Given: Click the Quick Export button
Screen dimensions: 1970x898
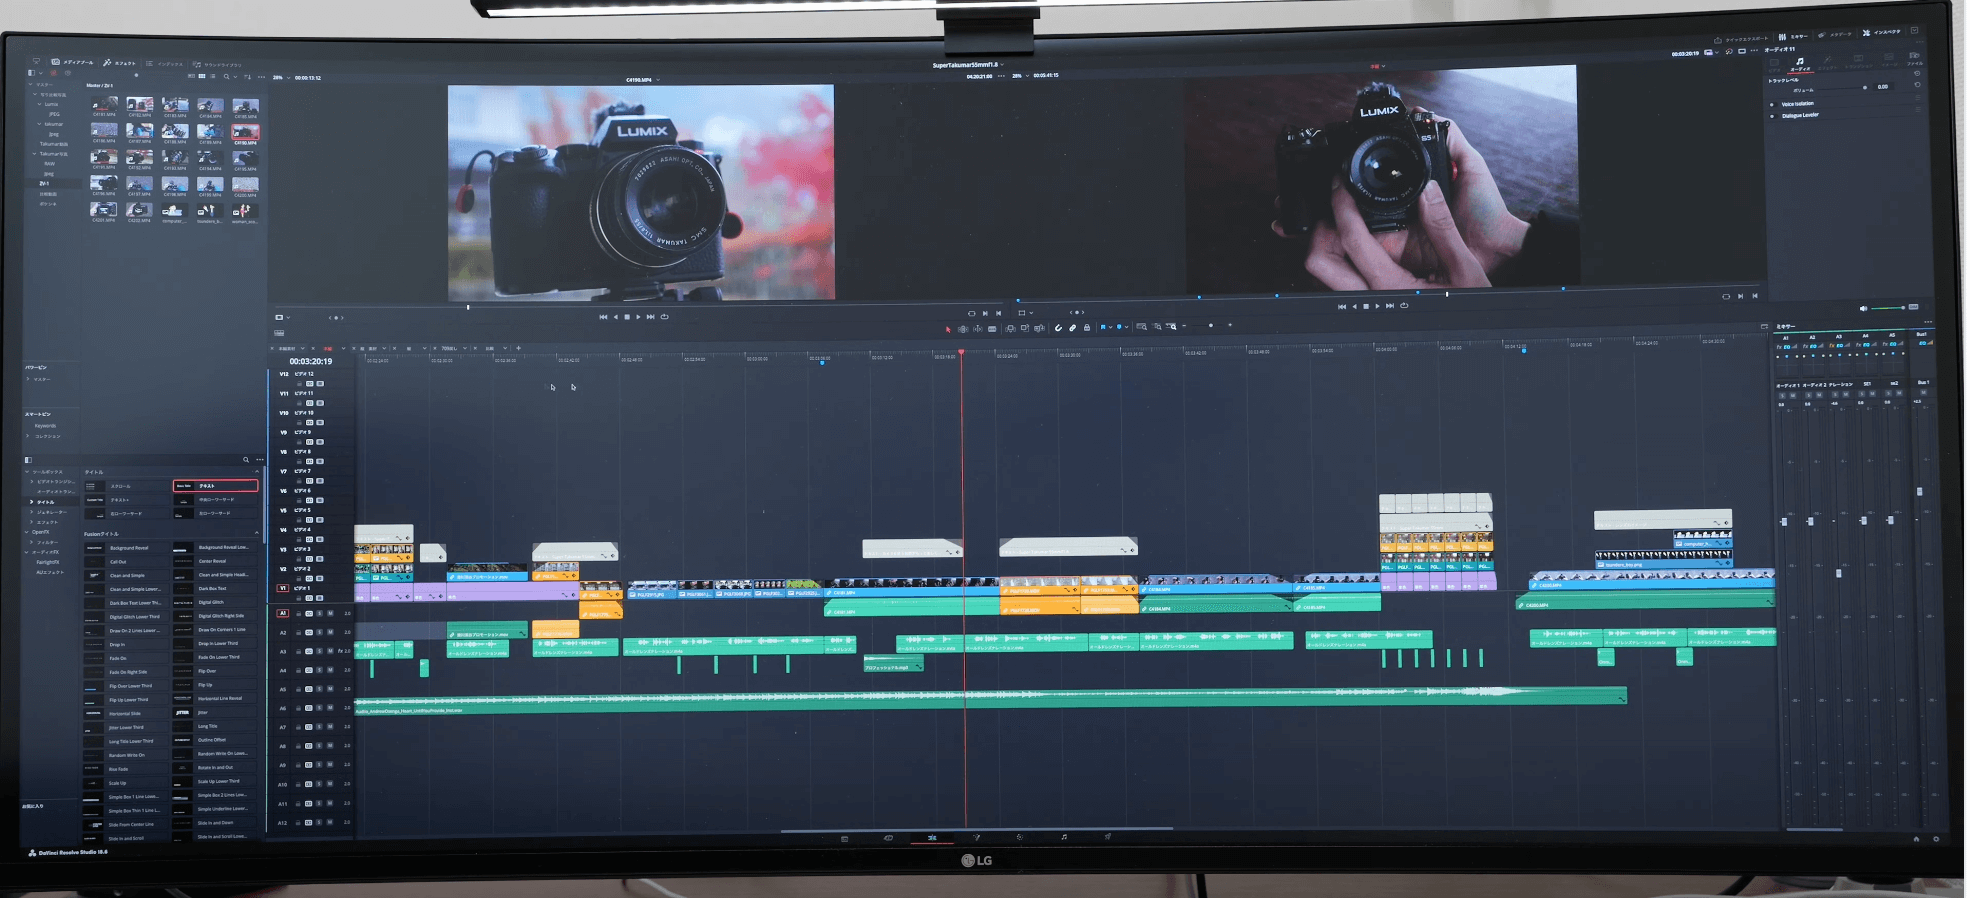Looking at the screenshot, I should pyautogui.click(x=1741, y=39).
